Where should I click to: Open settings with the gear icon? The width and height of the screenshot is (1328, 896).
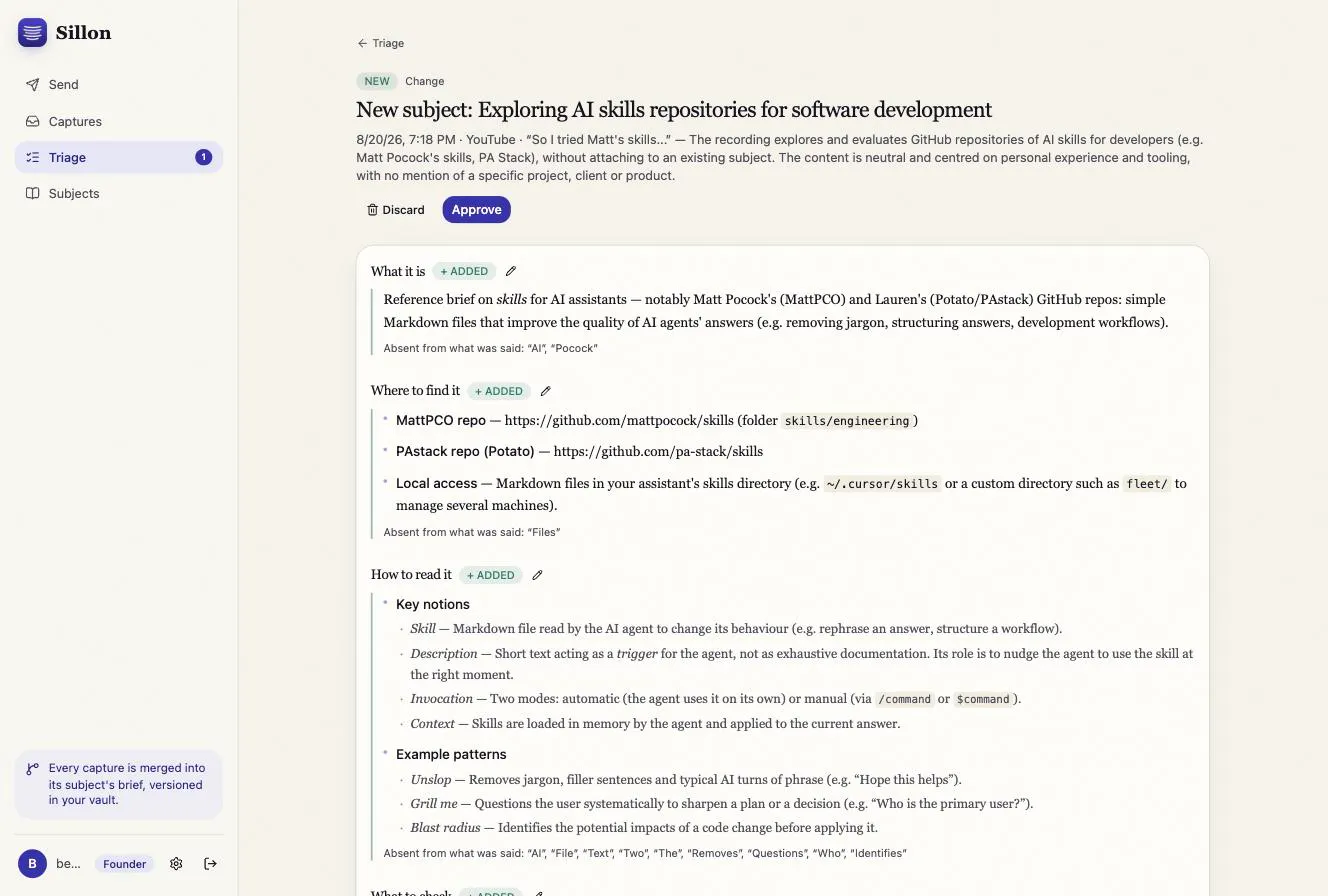176,864
